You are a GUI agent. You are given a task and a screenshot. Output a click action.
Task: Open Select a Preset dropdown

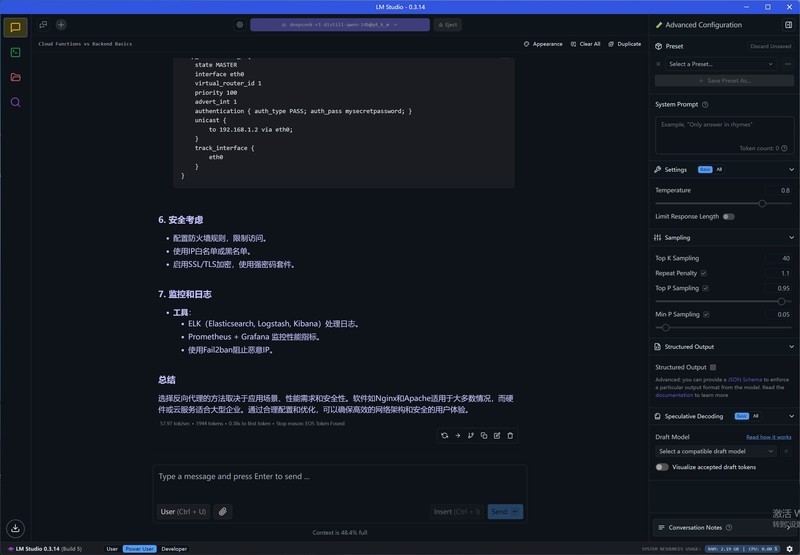pos(721,64)
